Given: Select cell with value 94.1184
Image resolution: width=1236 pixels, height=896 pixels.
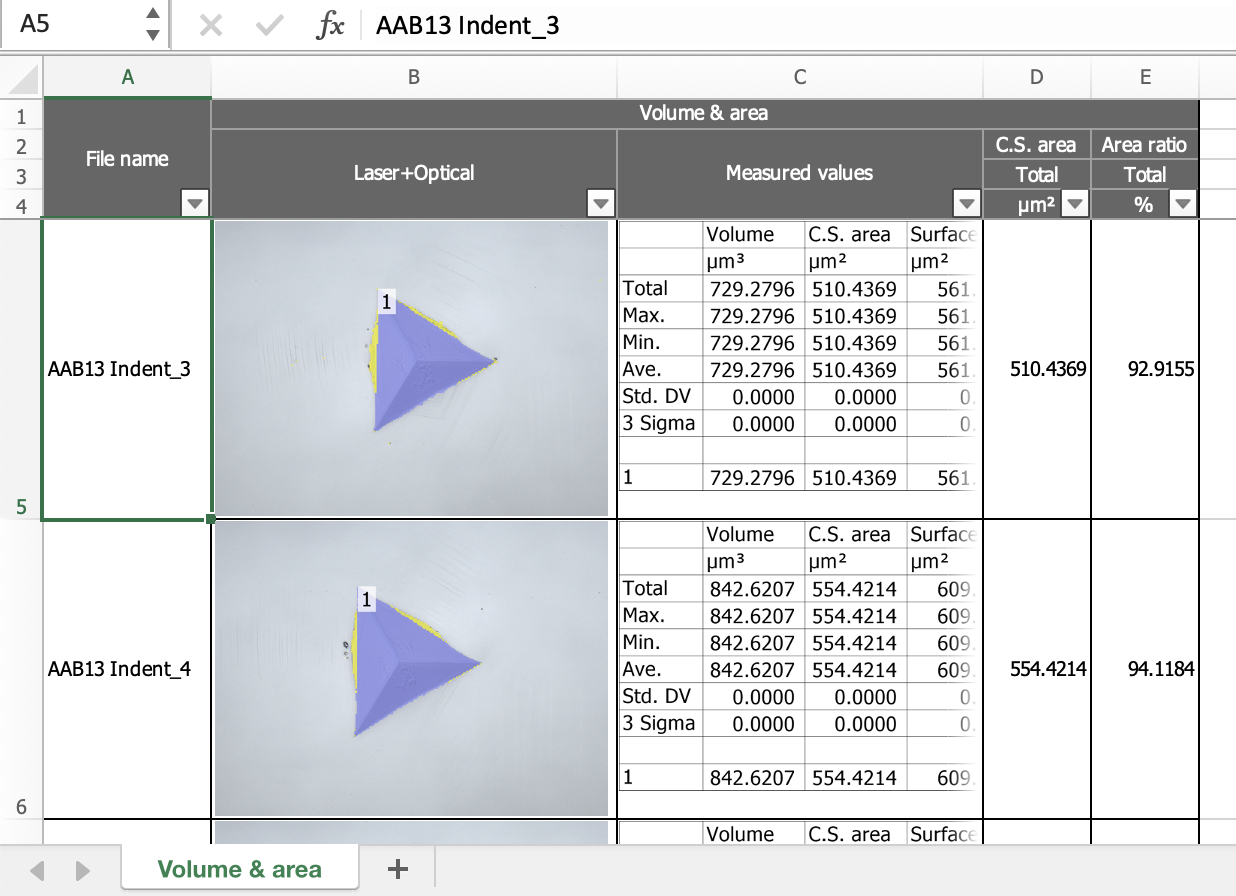Looking at the screenshot, I should tap(1144, 669).
